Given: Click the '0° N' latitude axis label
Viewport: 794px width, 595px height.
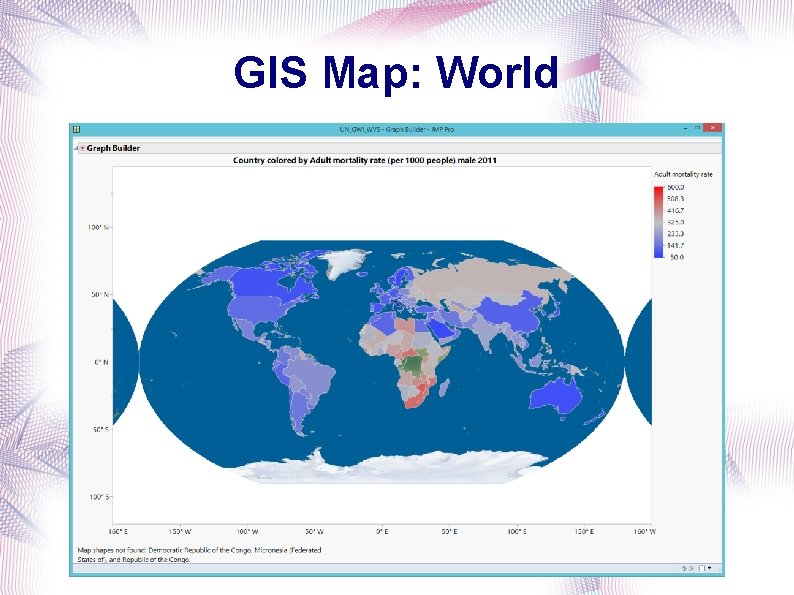Looking at the screenshot, I should [101, 363].
